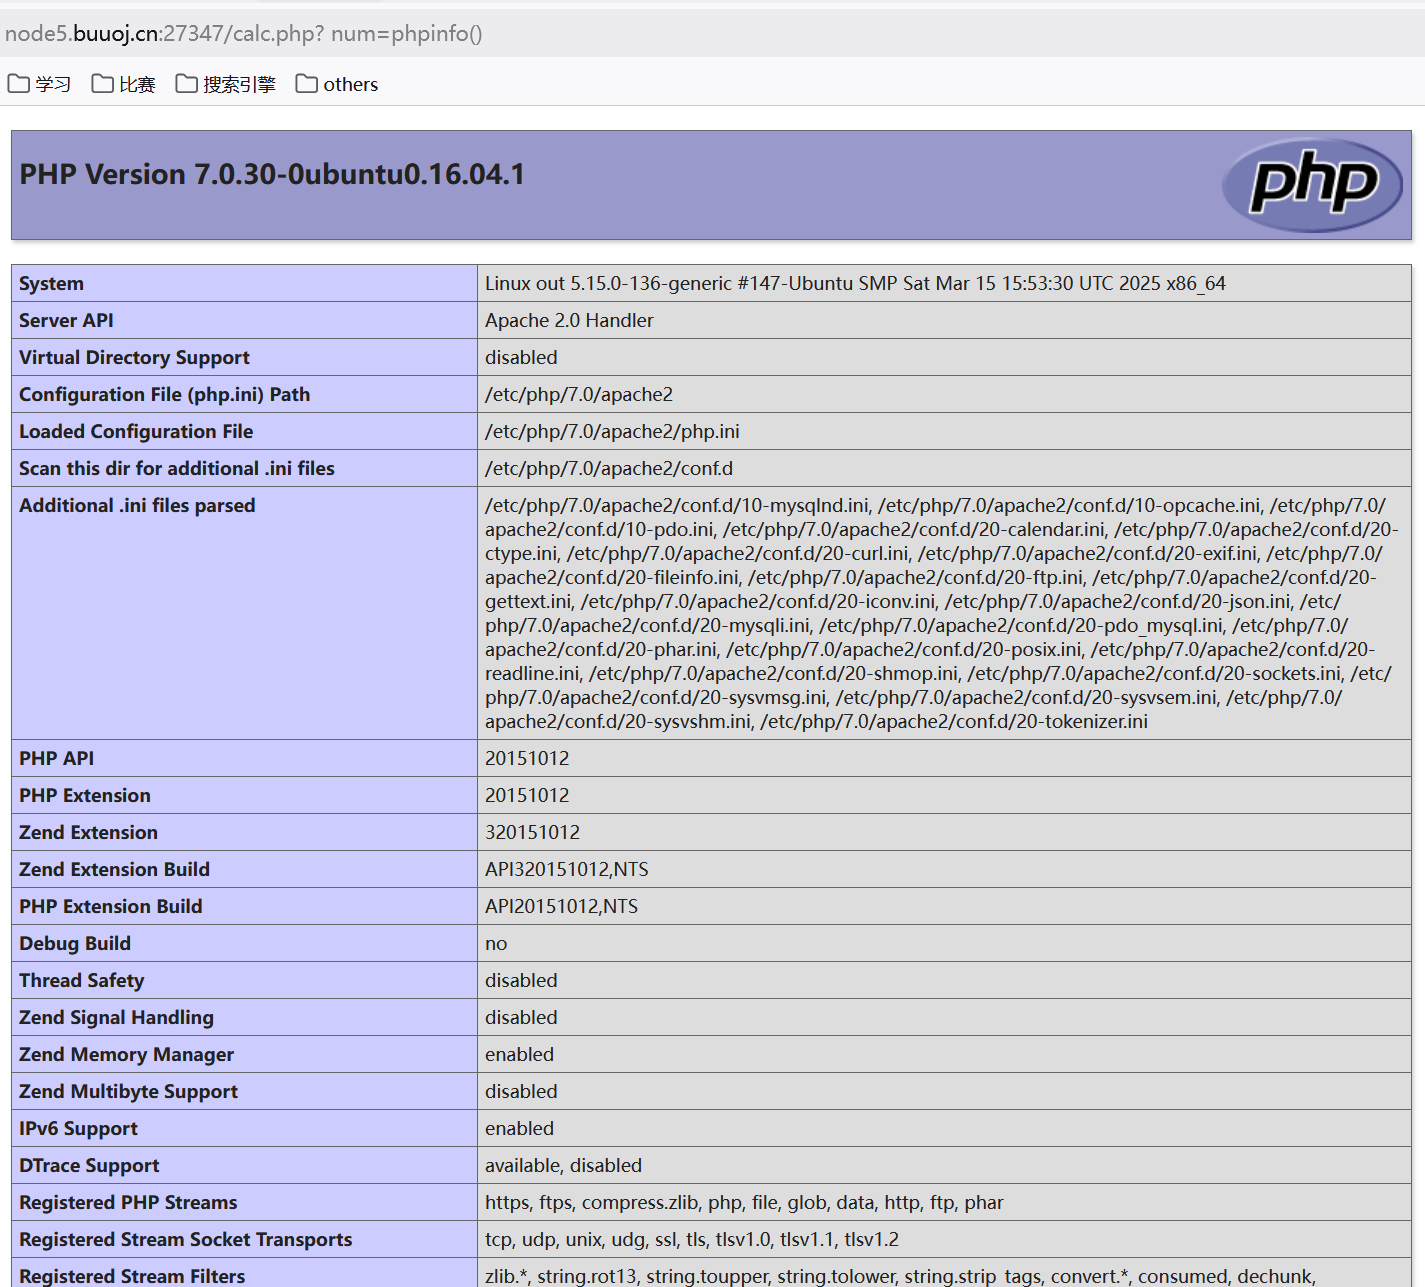
Task: Select PHP Extension value 20151012
Action: click(527, 795)
